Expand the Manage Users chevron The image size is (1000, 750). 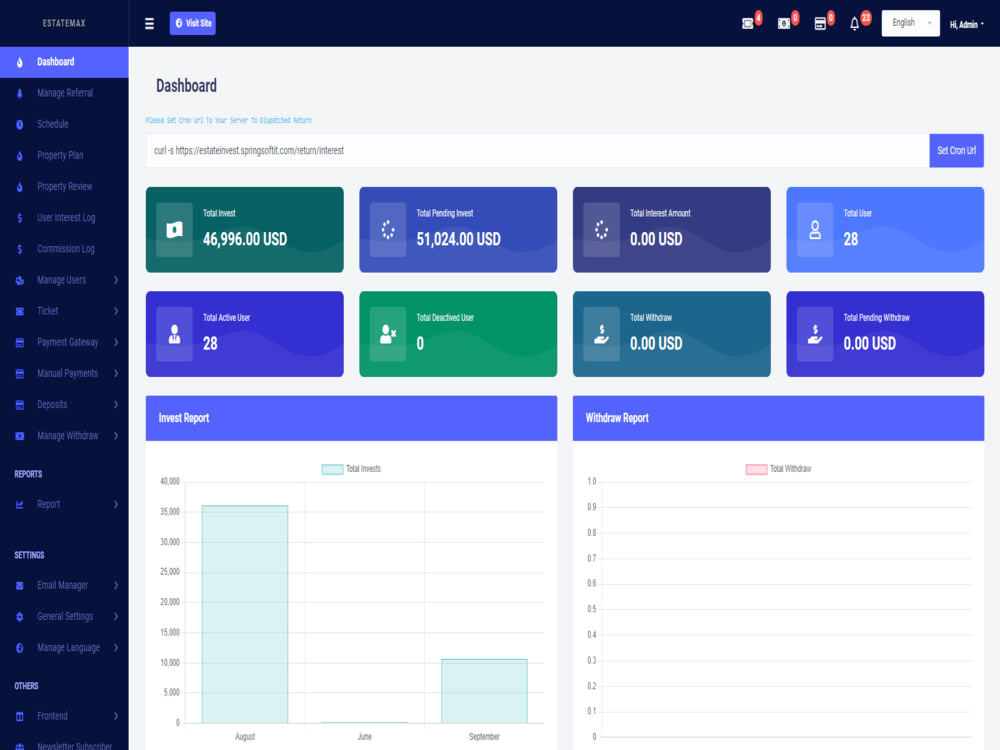(115, 280)
